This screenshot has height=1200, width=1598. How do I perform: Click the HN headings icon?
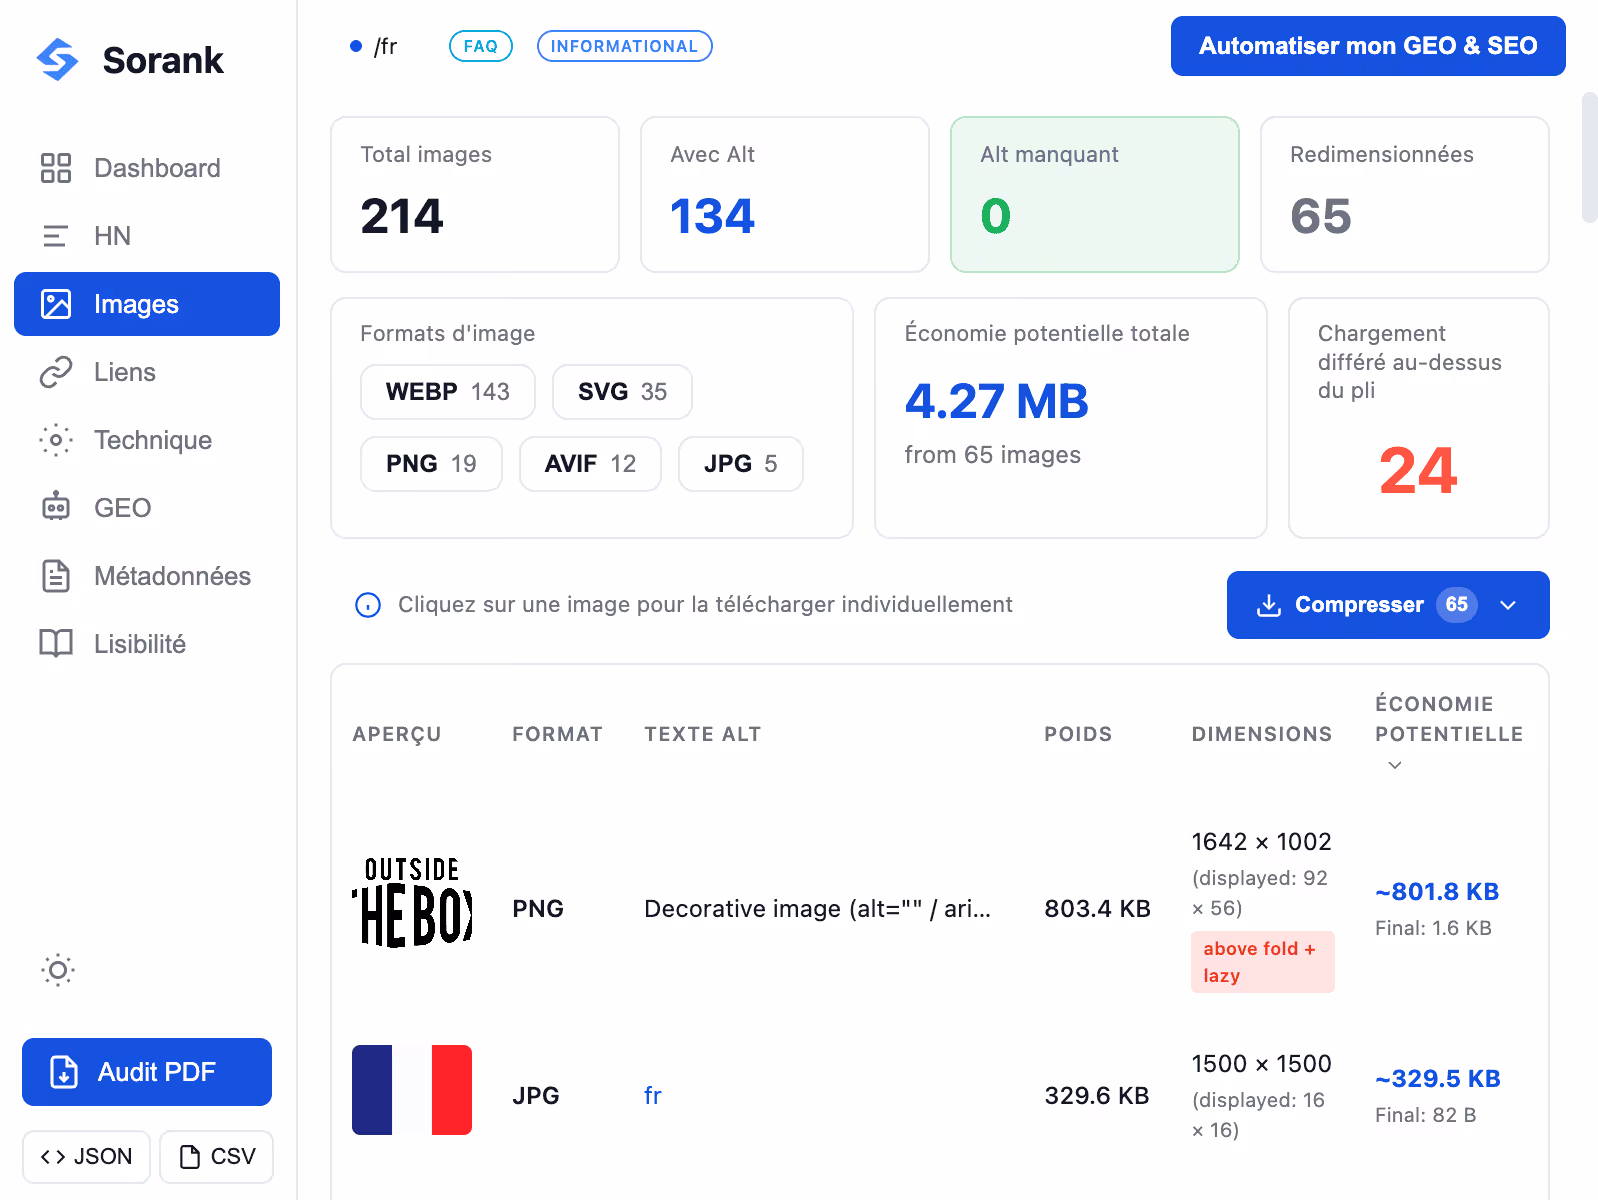pyautogui.click(x=56, y=236)
